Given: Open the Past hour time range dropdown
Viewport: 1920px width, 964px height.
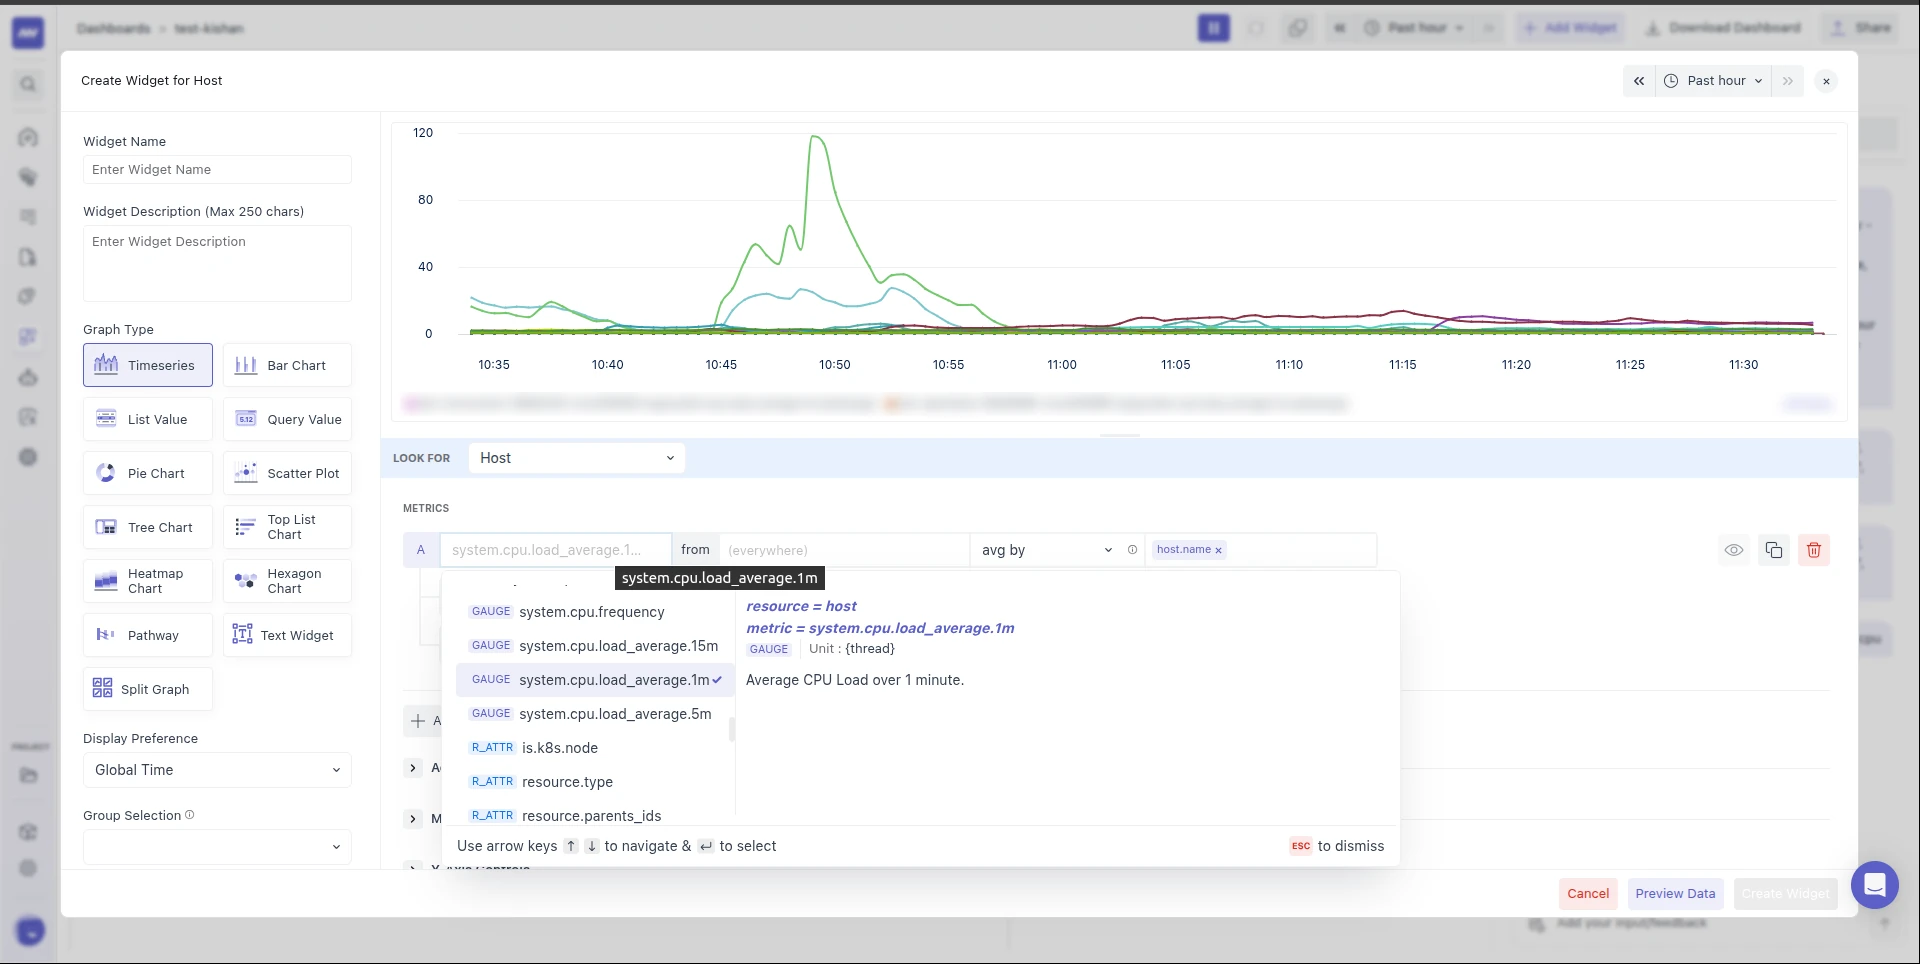Looking at the screenshot, I should (1714, 81).
